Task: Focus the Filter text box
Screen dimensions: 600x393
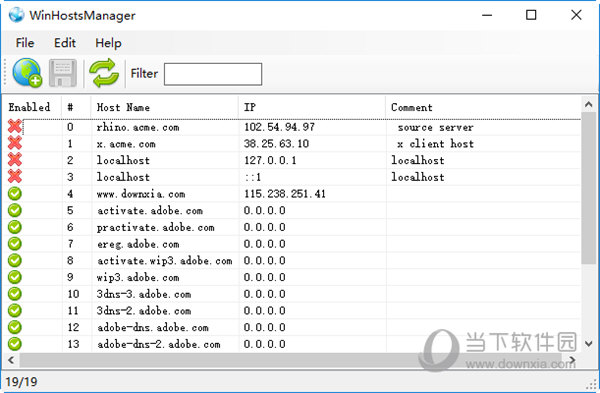Action: click(x=213, y=74)
